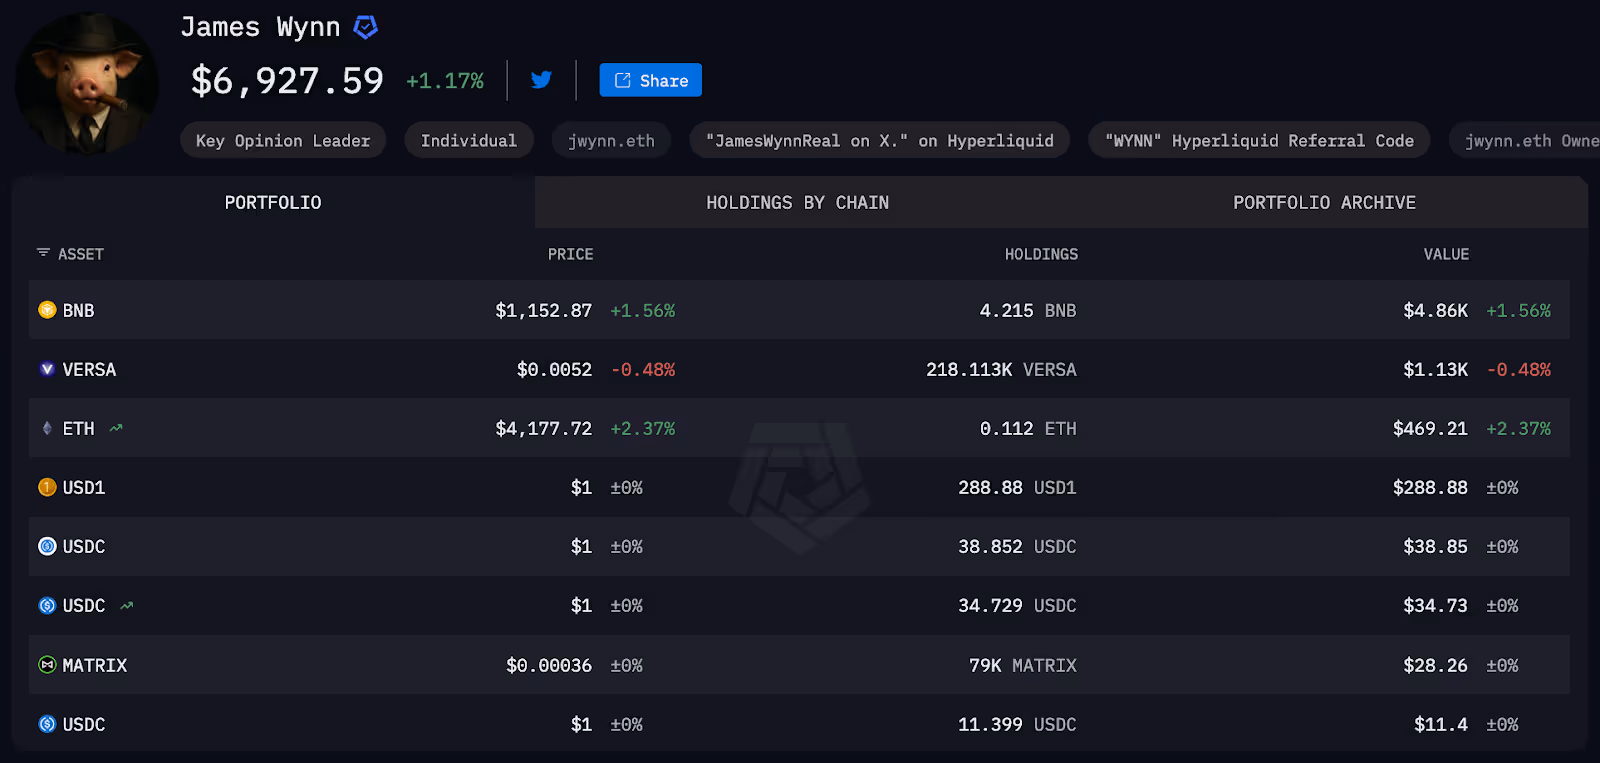
Task: Click the 0.112 ETH holdings
Action: (x=1028, y=428)
